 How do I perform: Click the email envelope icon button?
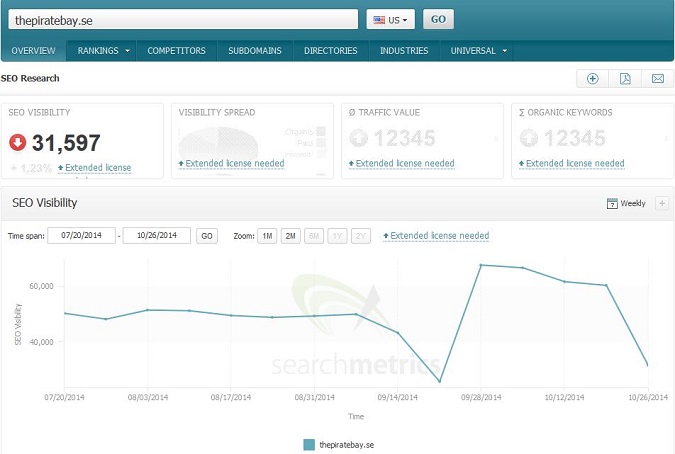(657, 79)
